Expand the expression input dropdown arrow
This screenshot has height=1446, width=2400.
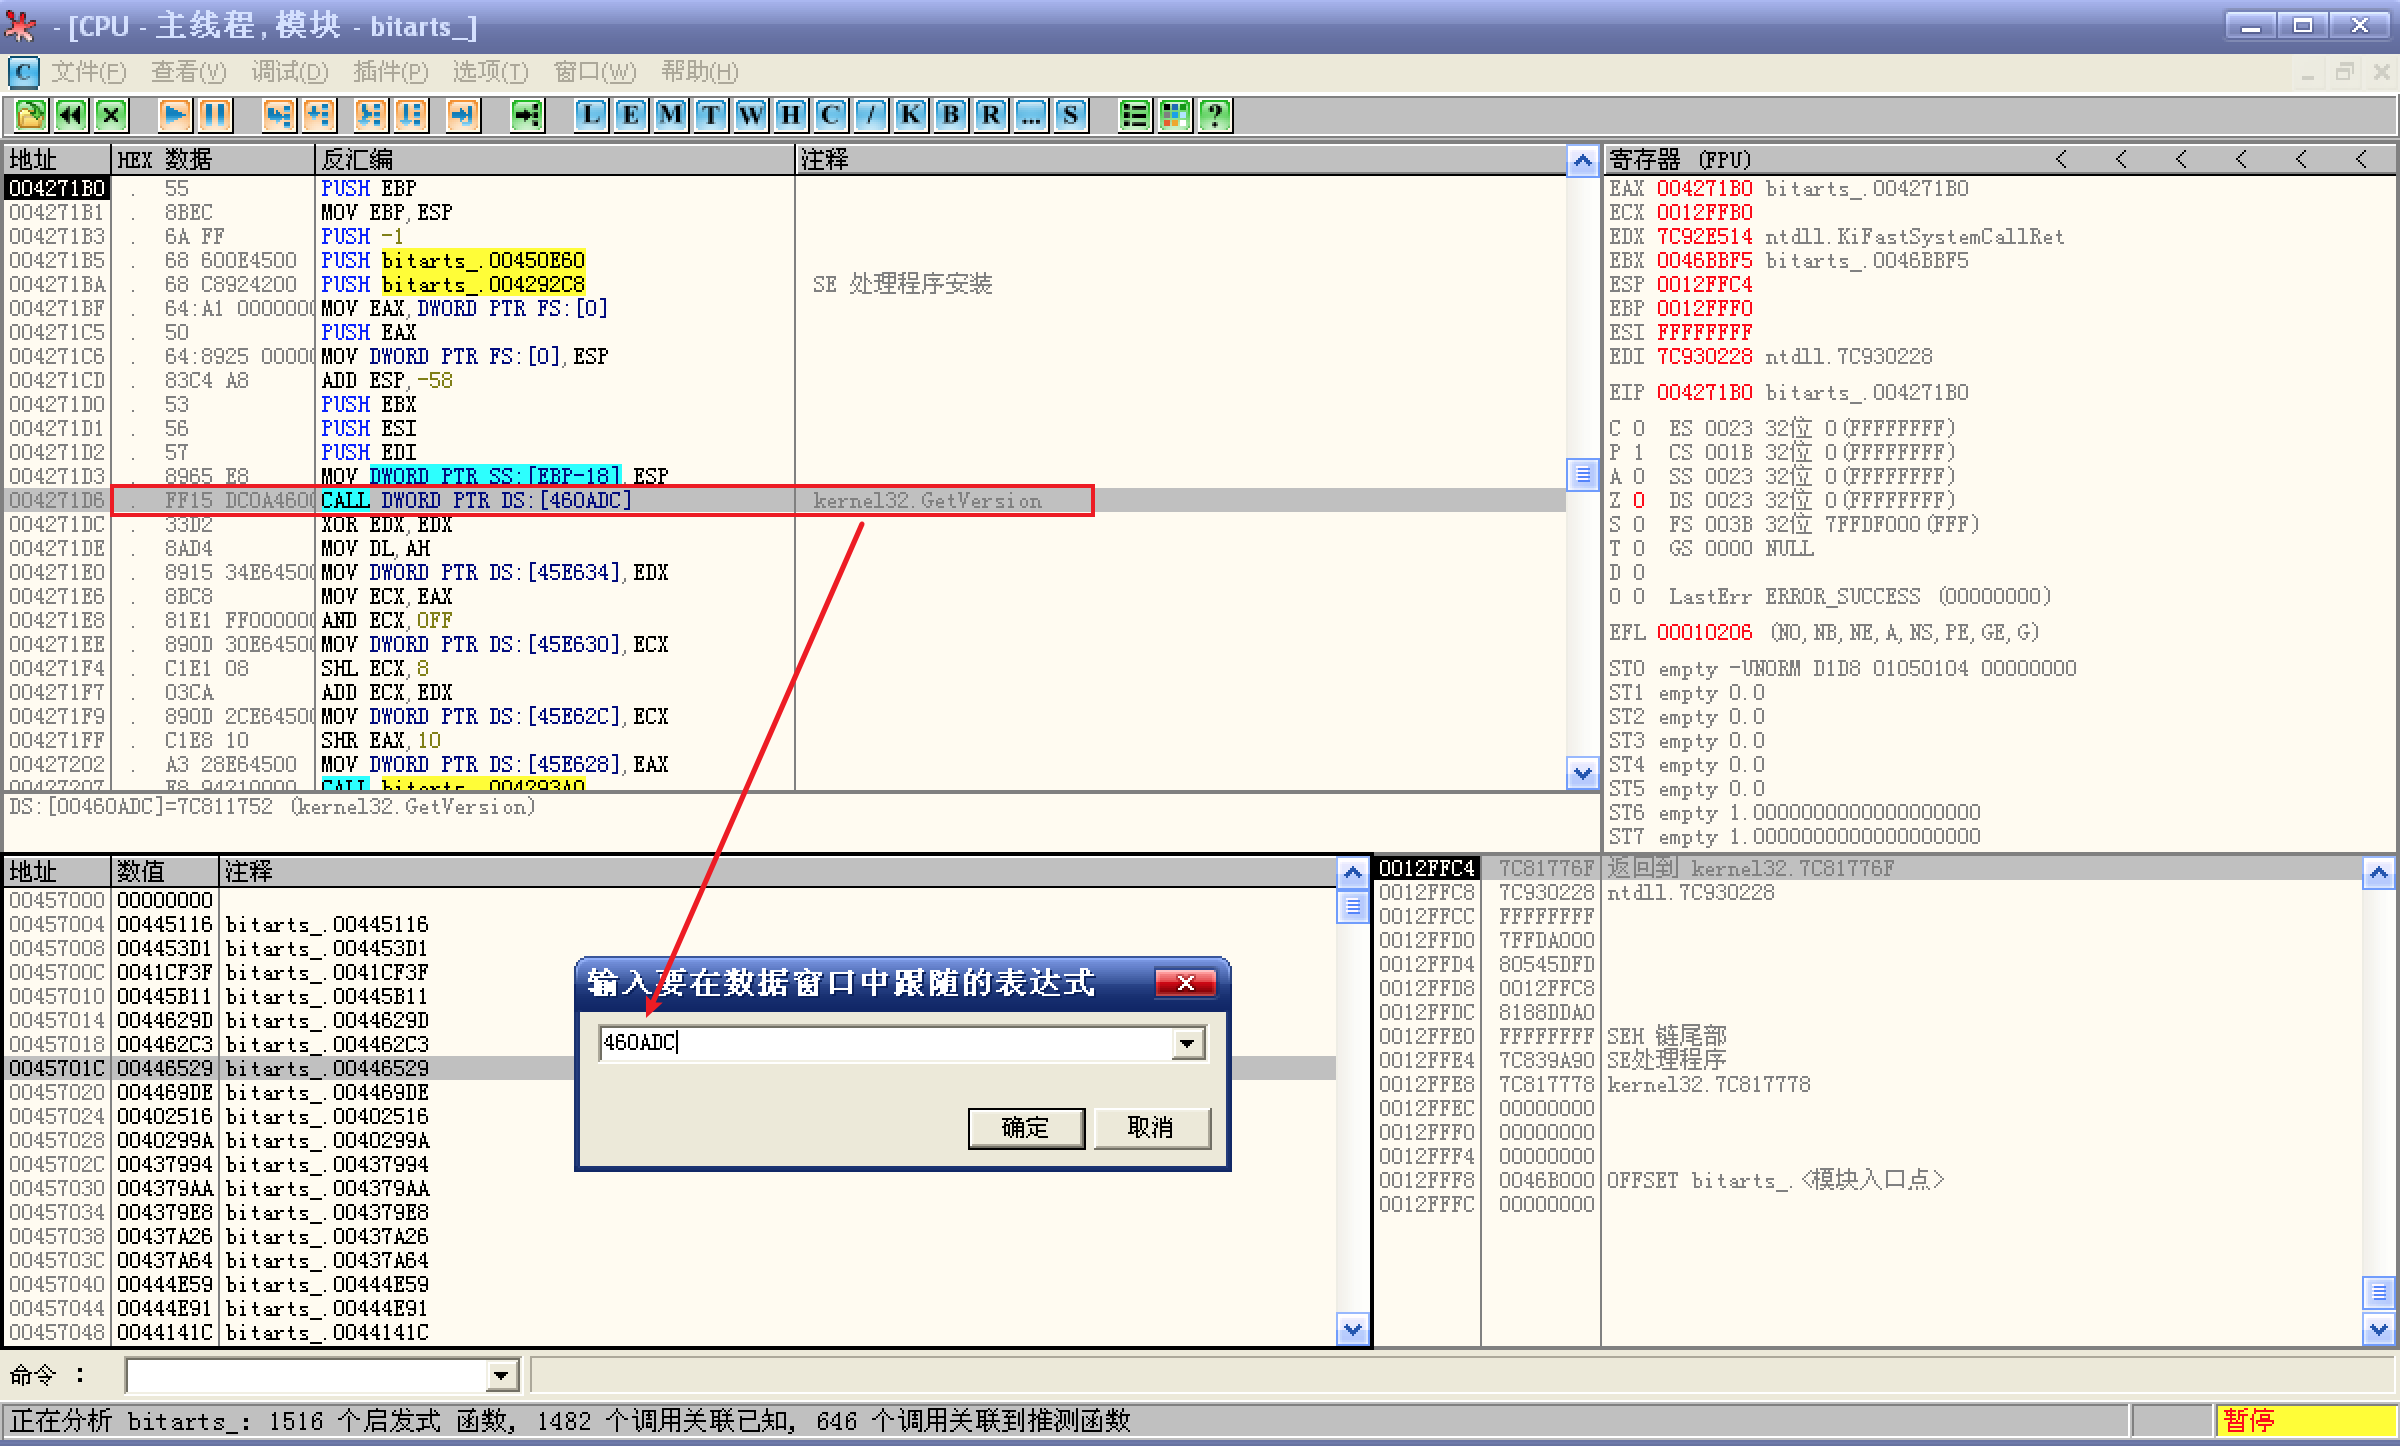(x=1187, y=1044)
